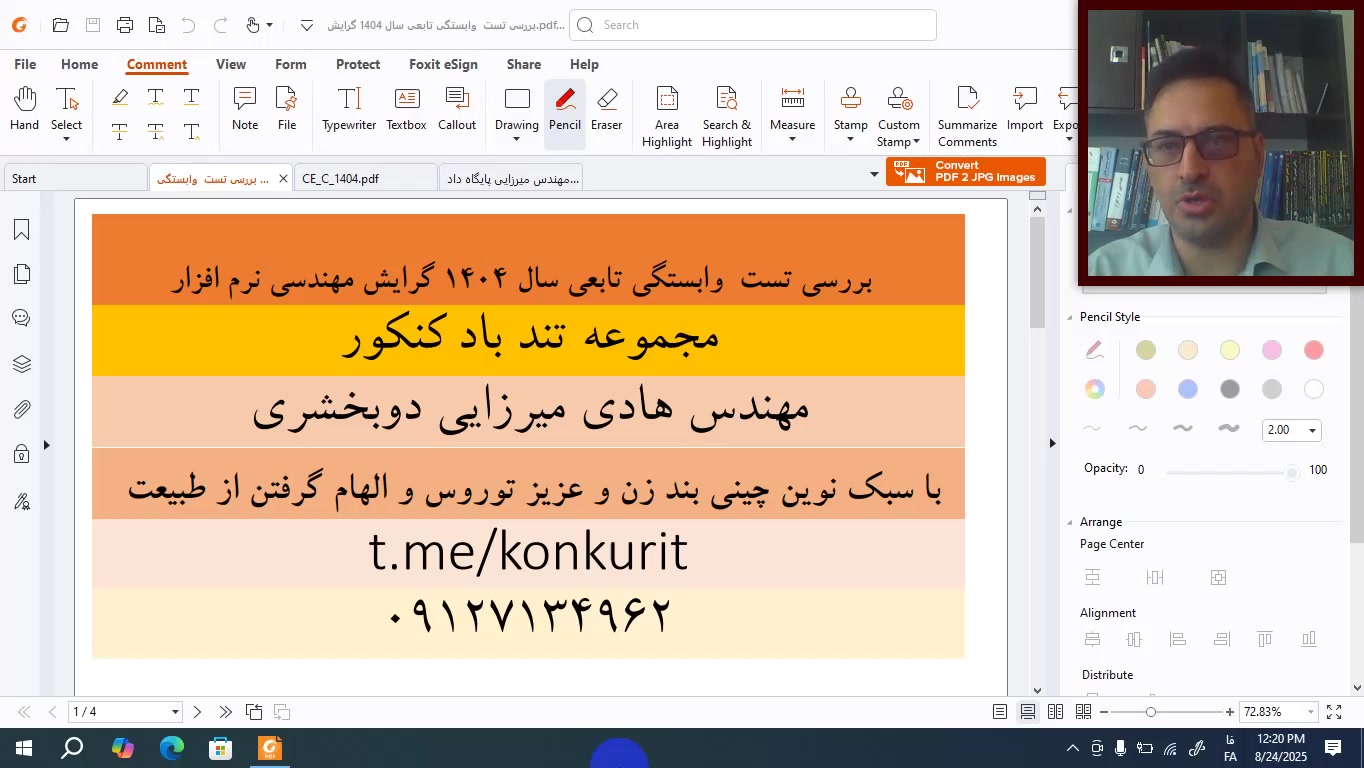Click Convert PDF 2 JPG Images banner
This screenshot has width=1364, height=768.
point(966,172)
